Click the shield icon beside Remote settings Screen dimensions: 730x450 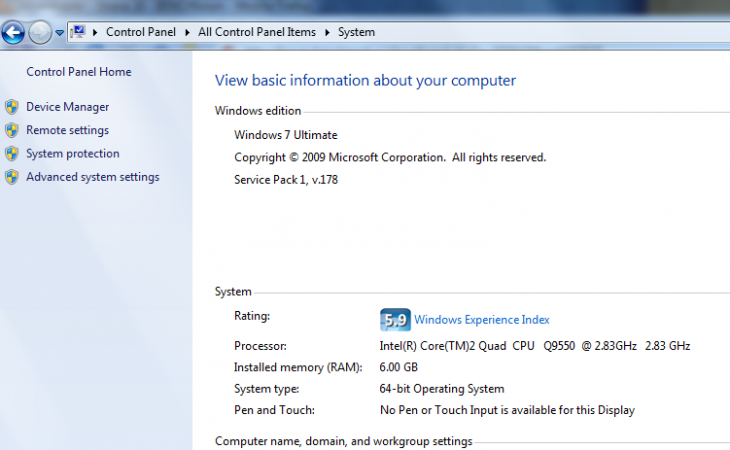click(12, 130)
